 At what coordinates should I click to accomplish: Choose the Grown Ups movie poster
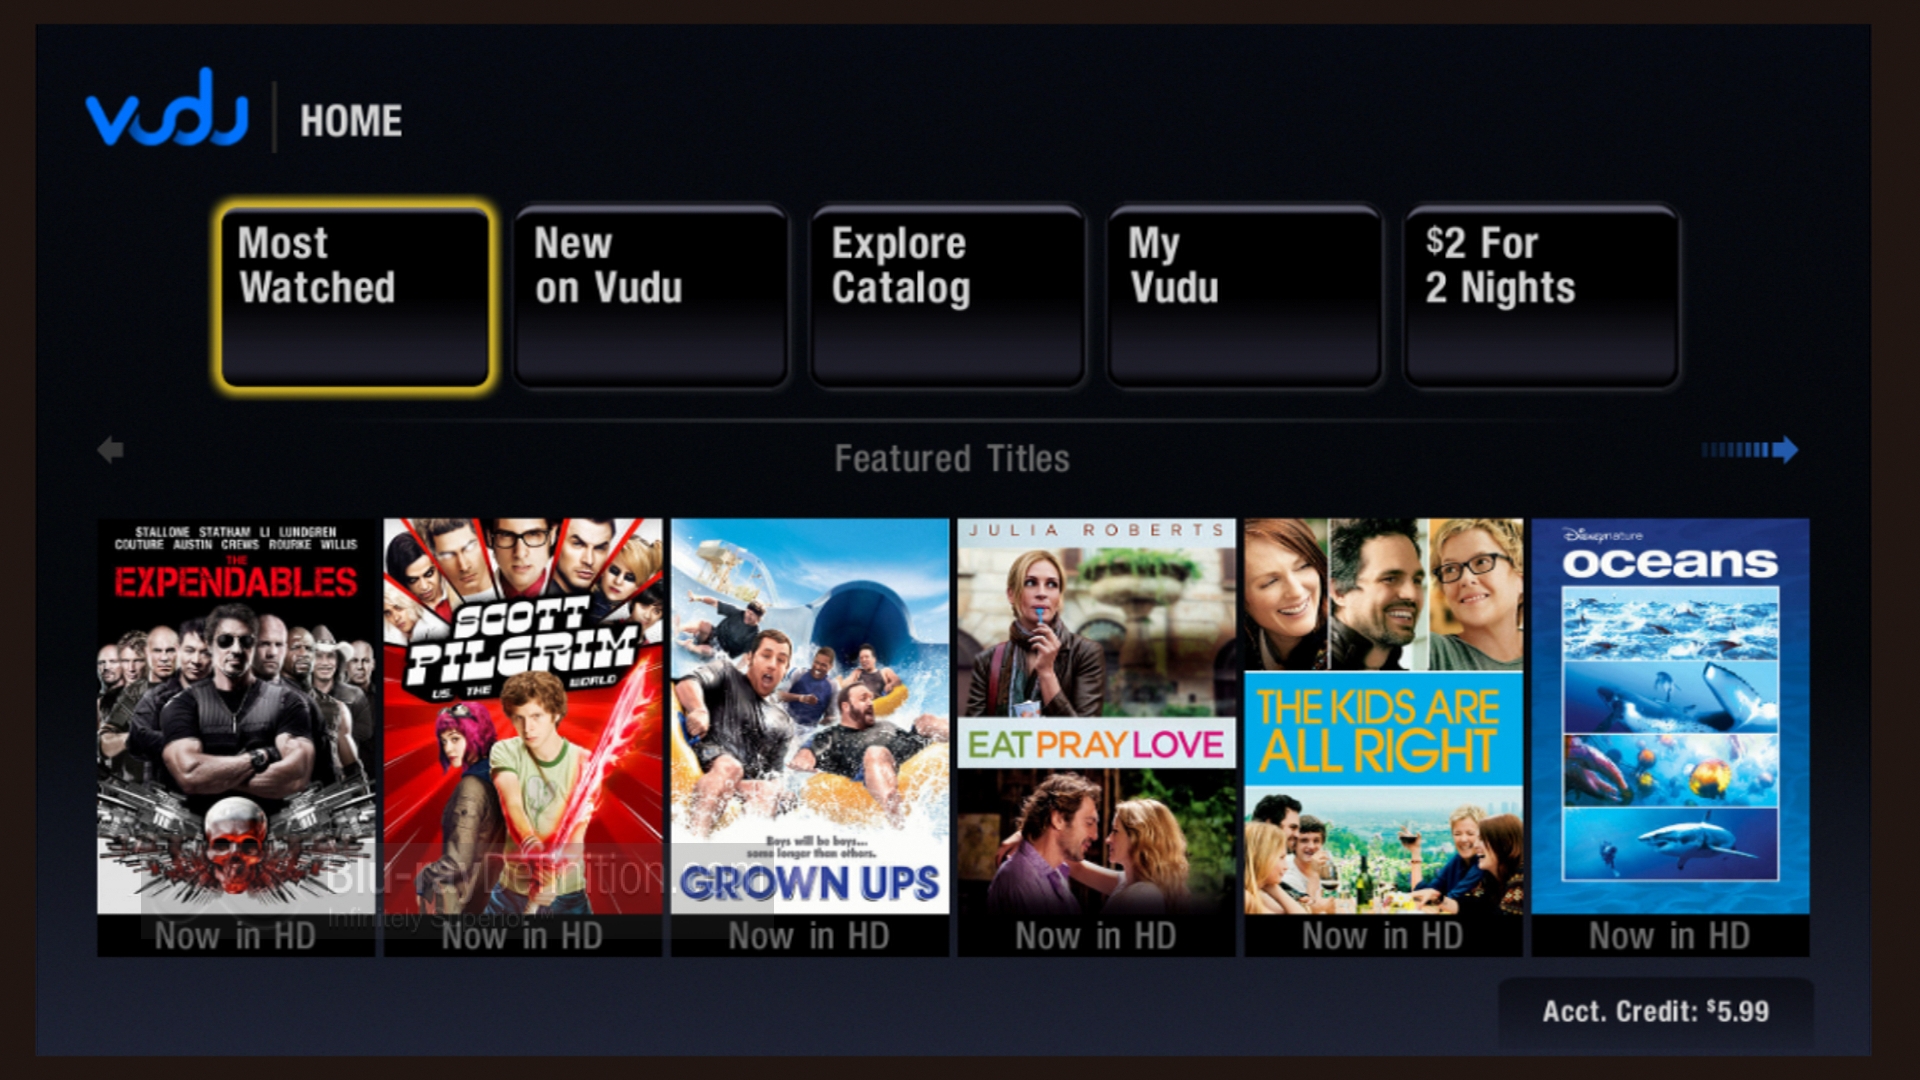pyautogui.click(x=810, y=716)
